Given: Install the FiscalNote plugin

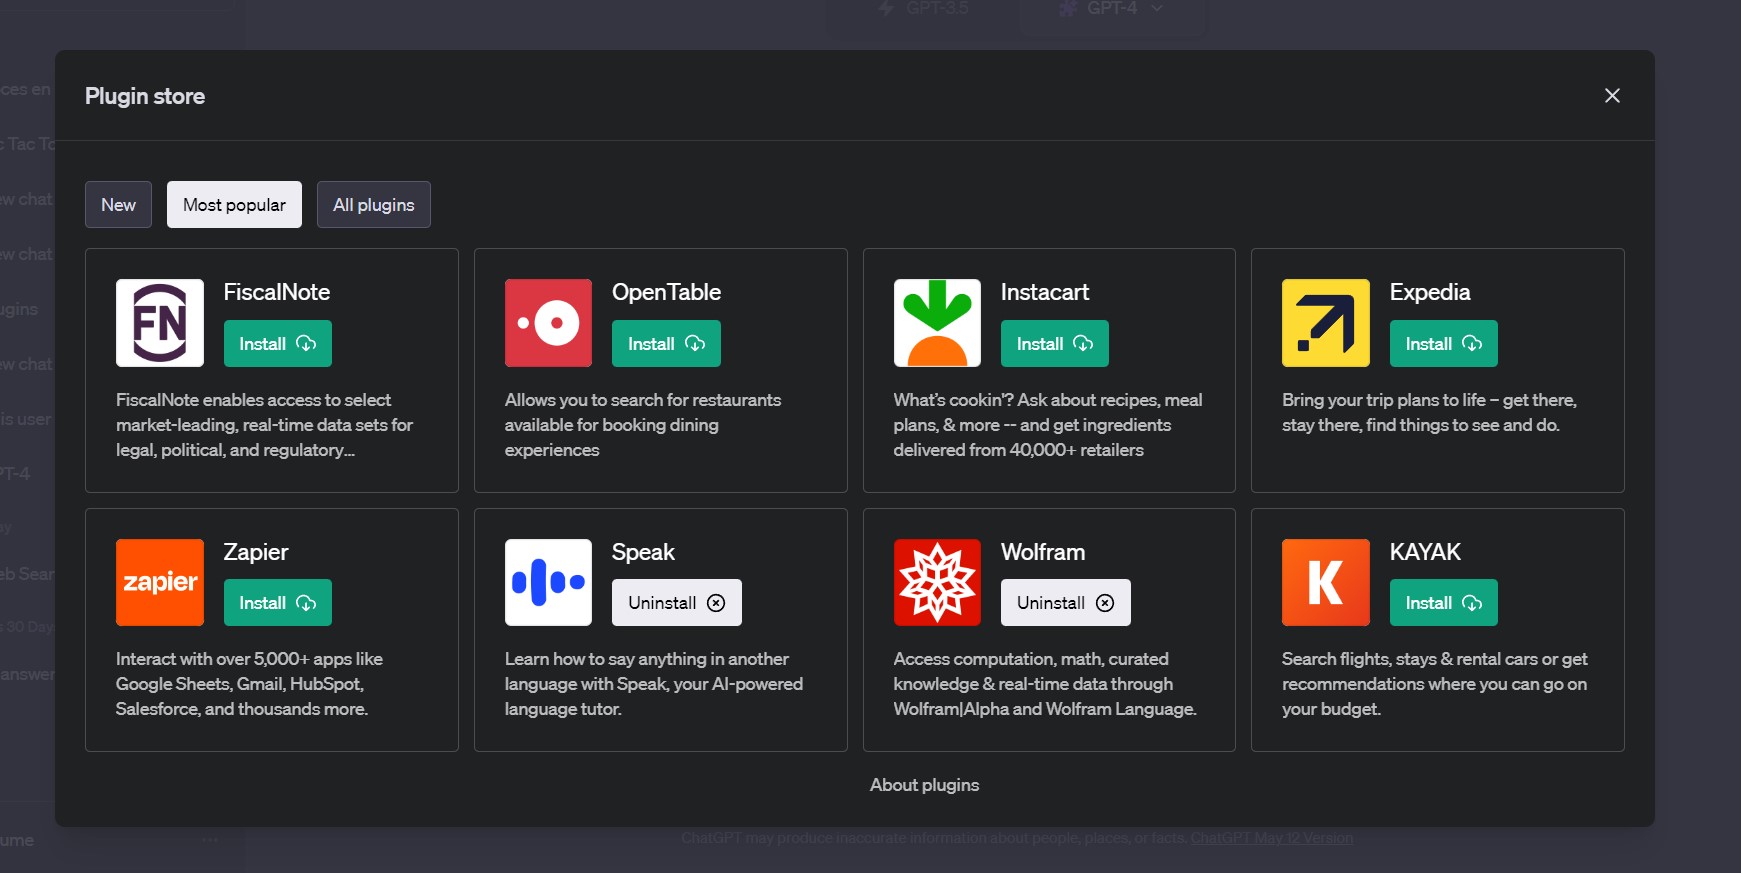Looking at the screenshot, I should coord(278,343).
